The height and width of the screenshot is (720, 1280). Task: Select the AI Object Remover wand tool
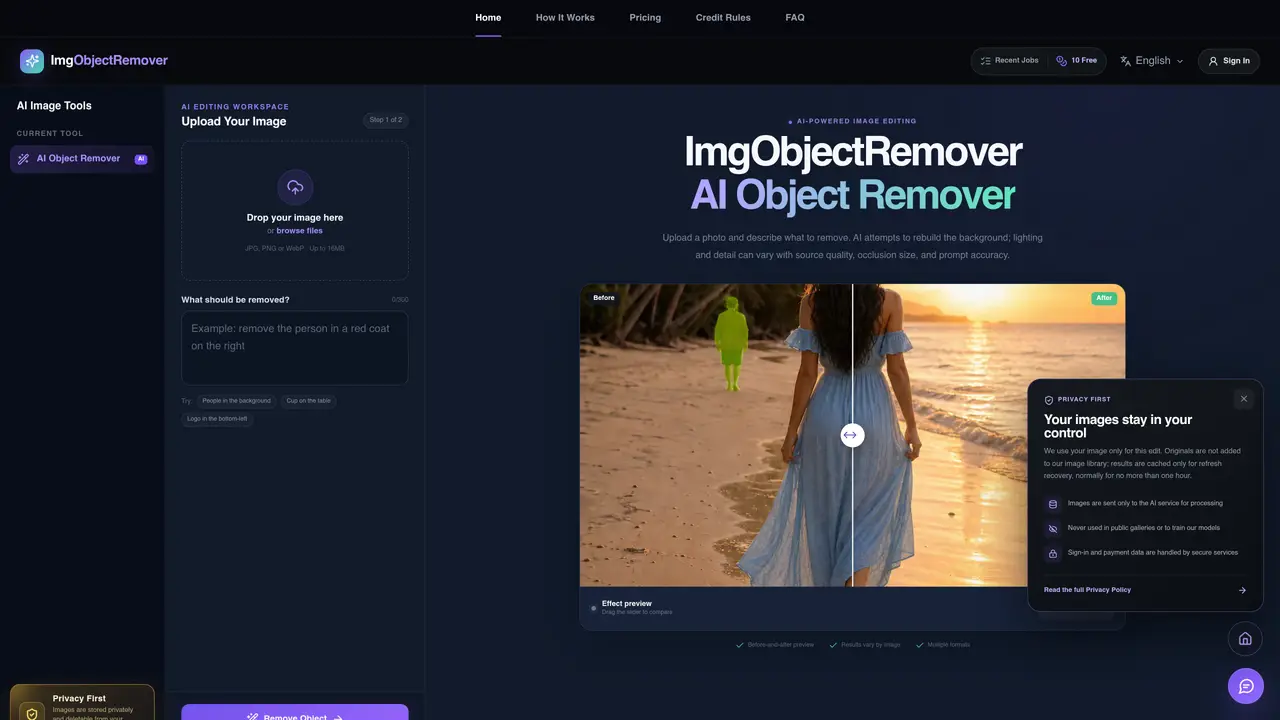click(x=82, y=159)
